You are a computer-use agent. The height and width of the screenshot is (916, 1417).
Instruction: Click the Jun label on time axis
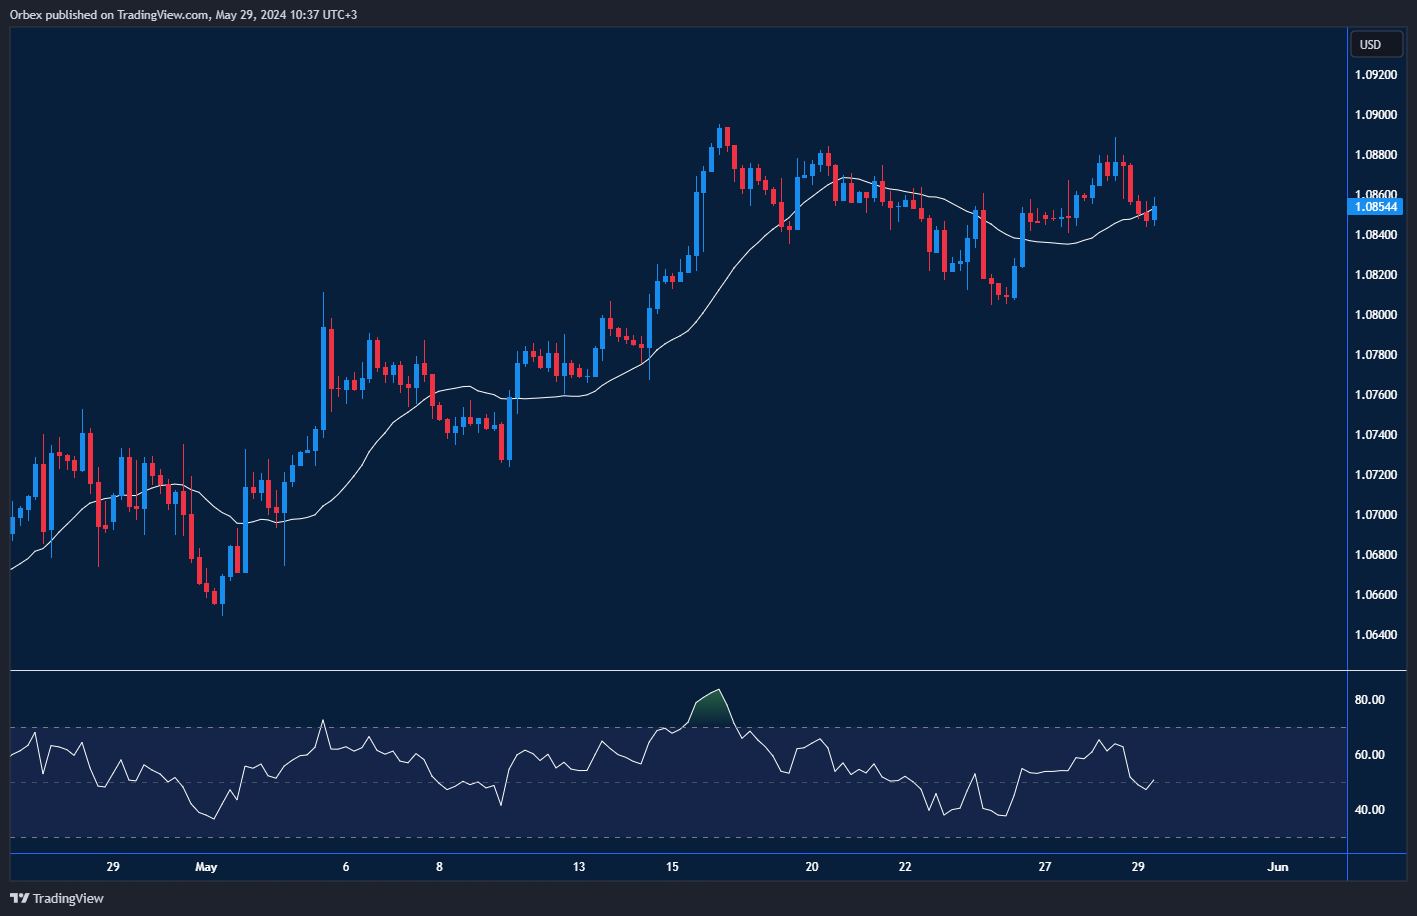click(x=1278, y=867)
